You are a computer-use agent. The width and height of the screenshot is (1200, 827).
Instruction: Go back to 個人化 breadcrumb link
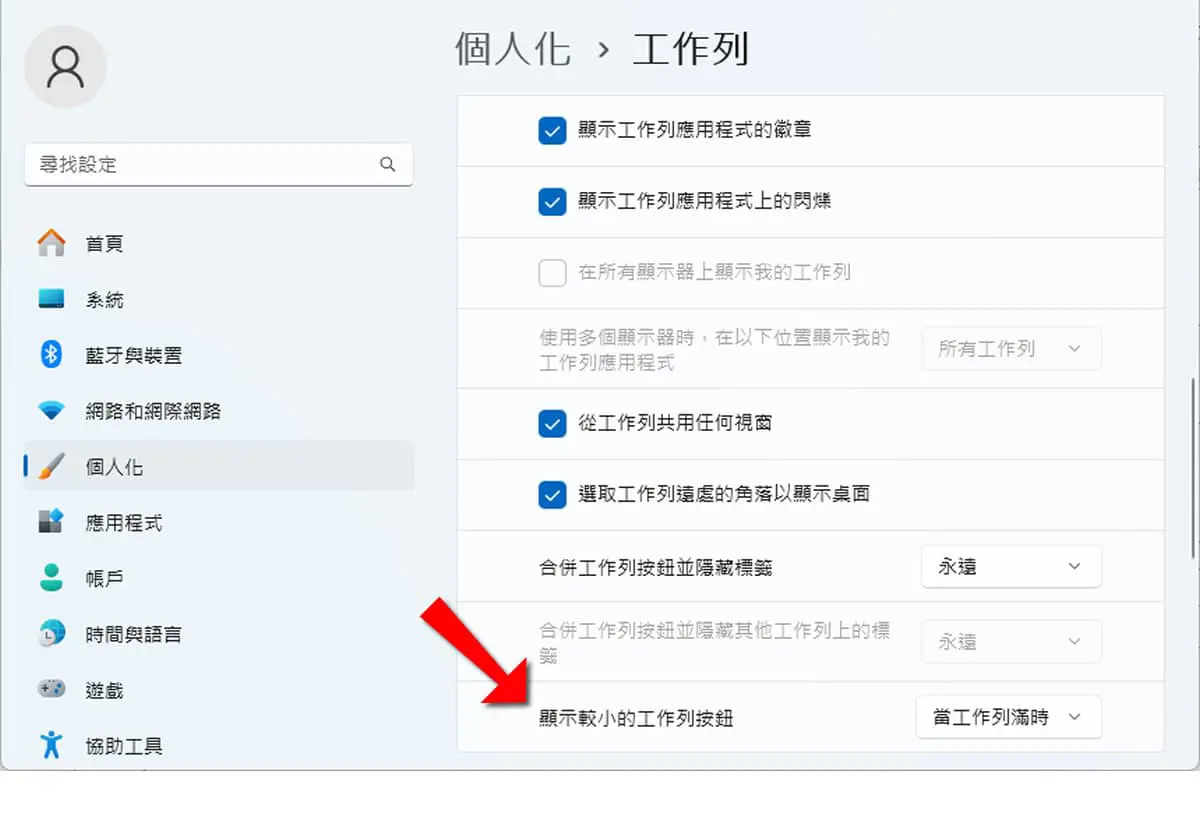513,48
